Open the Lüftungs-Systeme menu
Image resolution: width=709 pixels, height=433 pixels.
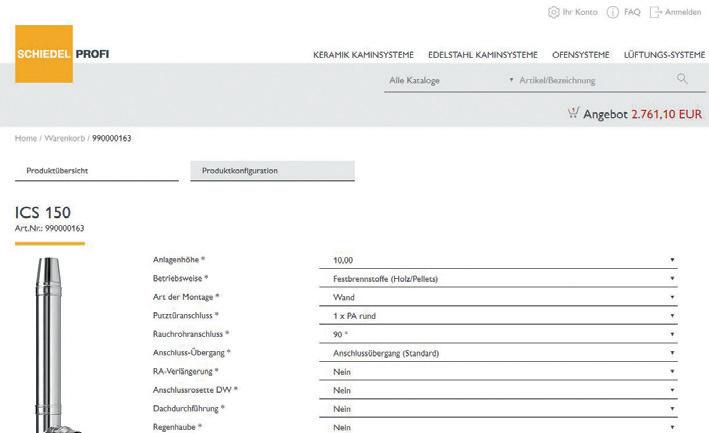664,55
